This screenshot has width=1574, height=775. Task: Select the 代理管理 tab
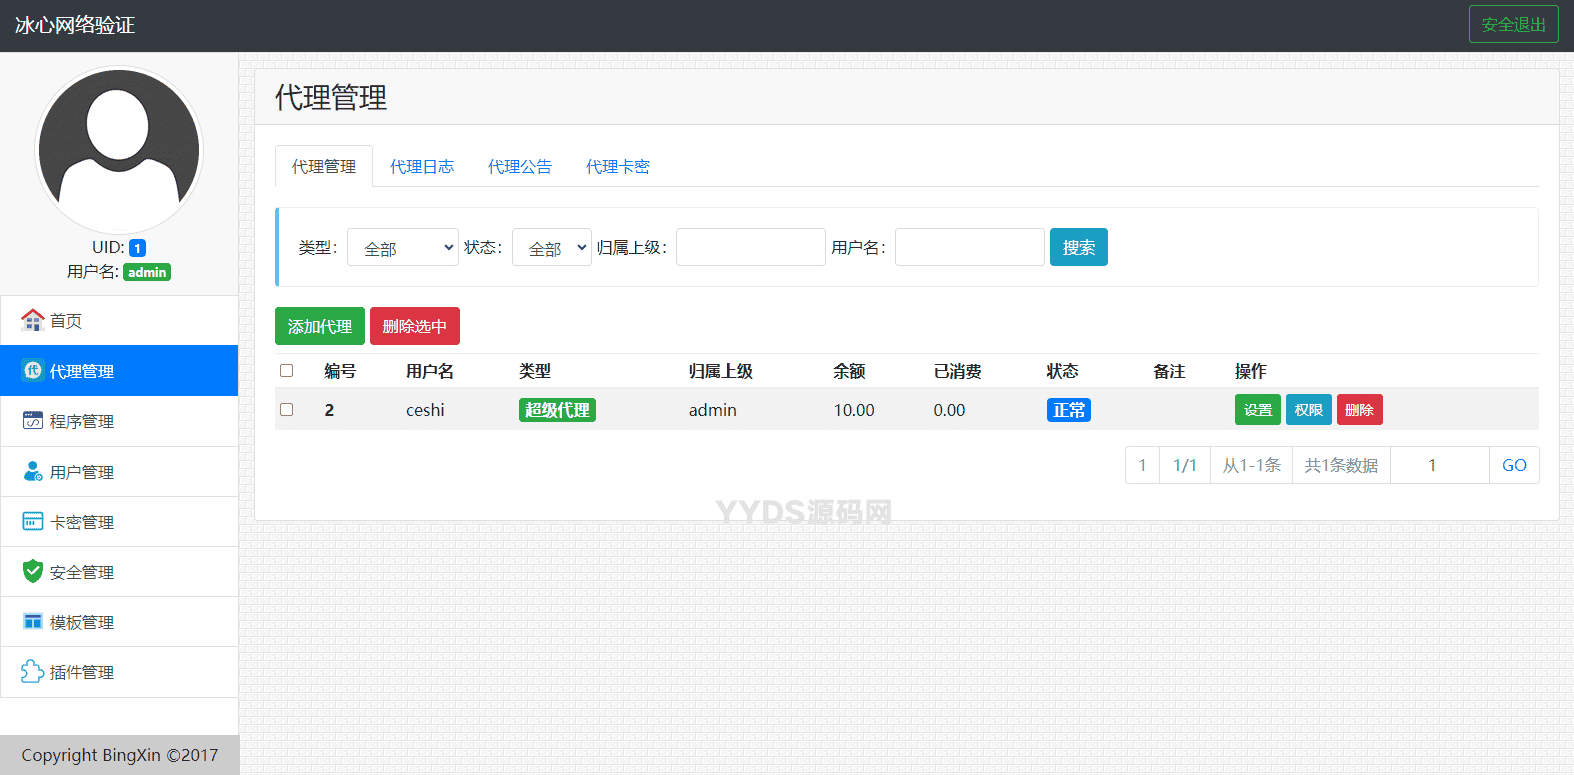click(x=324, y=166)
